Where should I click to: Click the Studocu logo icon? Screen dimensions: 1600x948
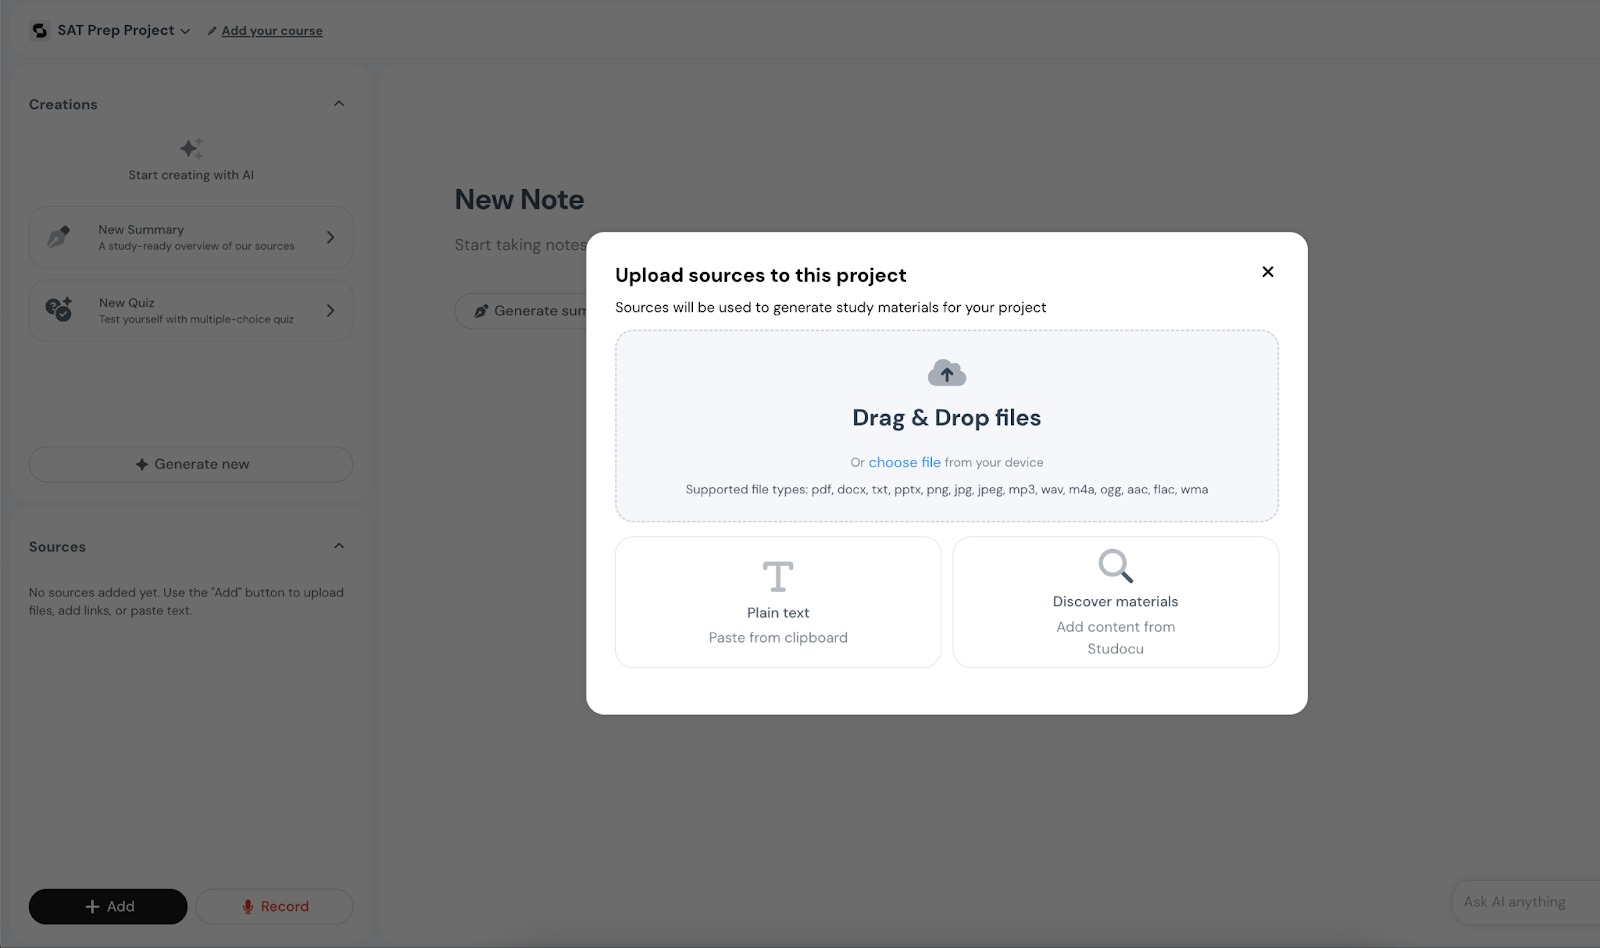[40, 31]
